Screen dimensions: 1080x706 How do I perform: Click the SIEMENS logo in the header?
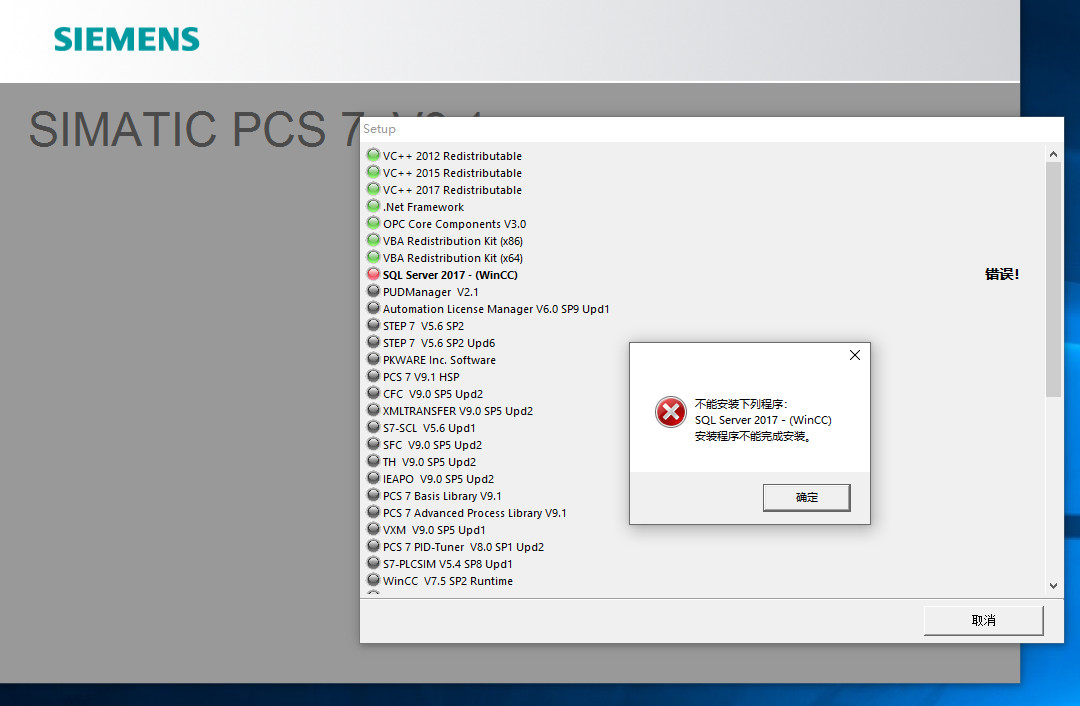pyautogui.click(x=127, y=39)
